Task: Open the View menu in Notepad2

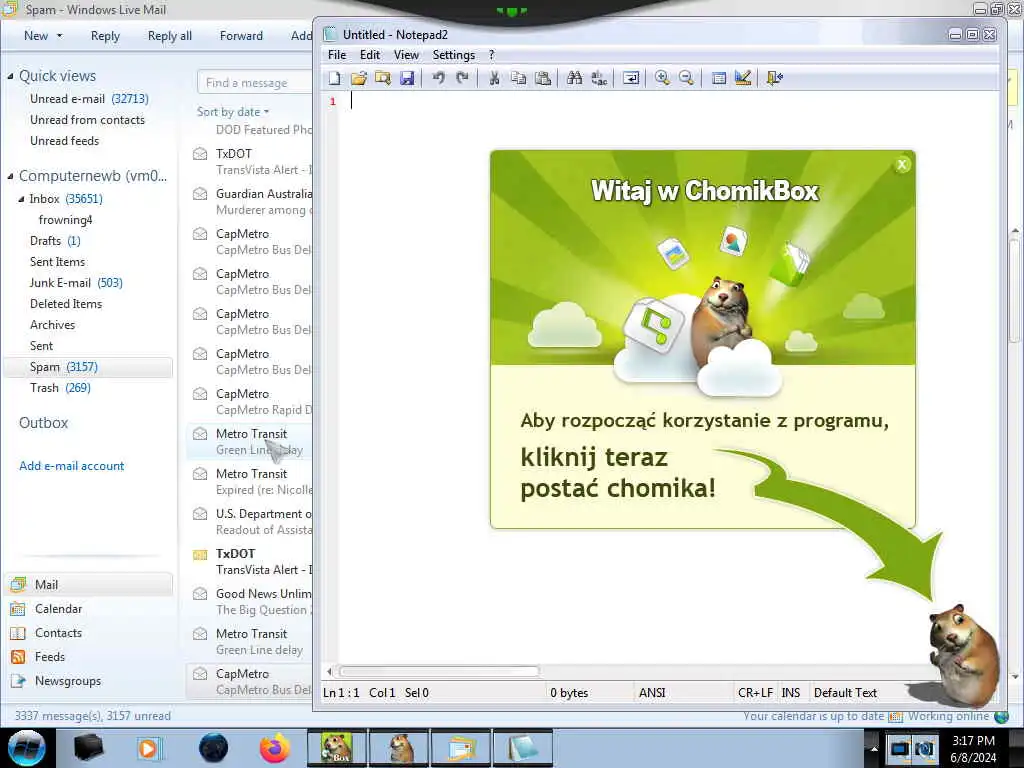Action: coord(406,55)
